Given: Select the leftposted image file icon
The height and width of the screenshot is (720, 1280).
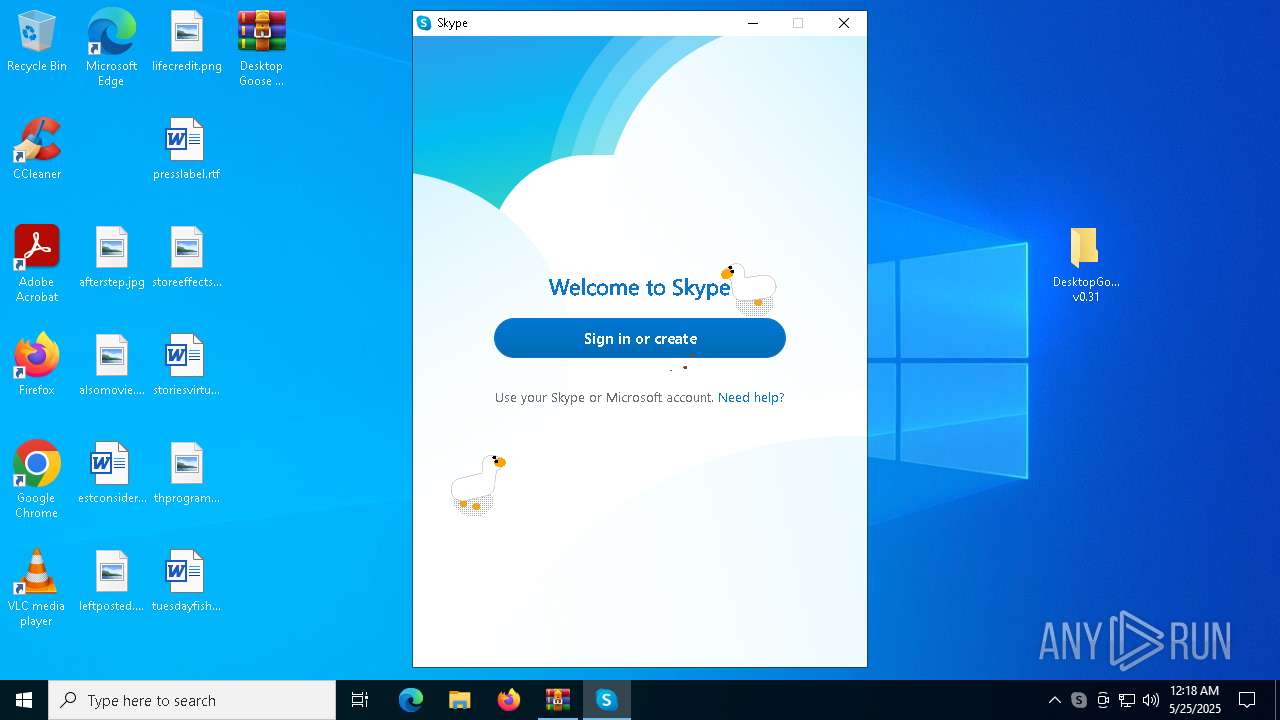Looking at the screenshot, I should coord(111,582).
